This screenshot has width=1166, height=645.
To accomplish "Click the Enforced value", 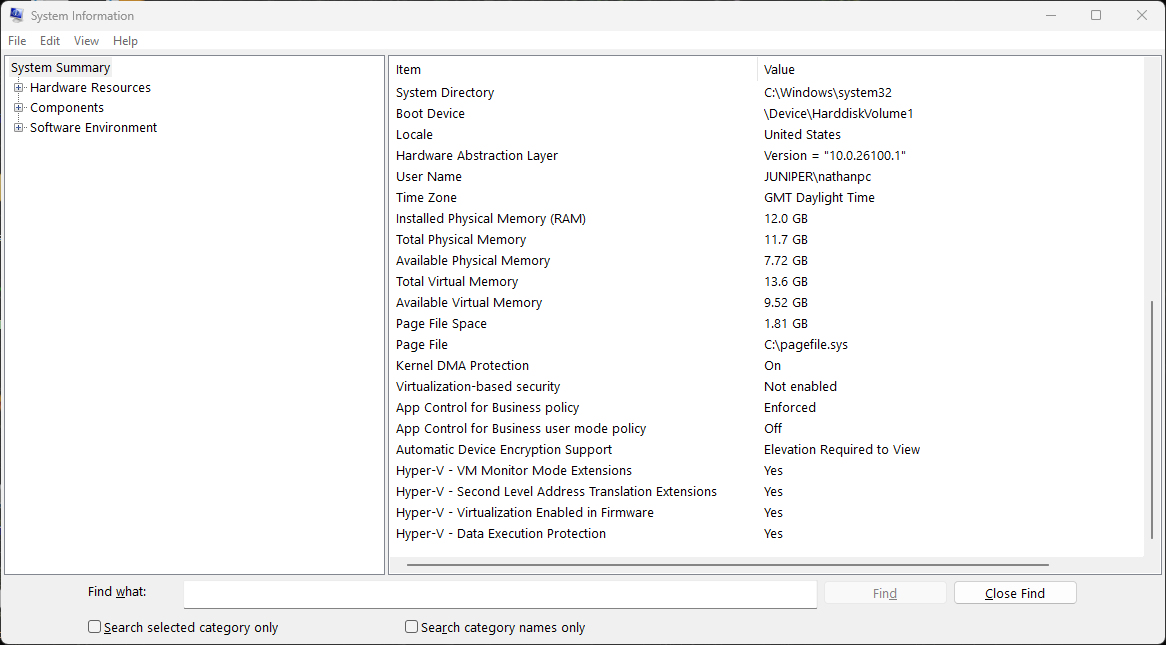I will [x=790, y=408].
